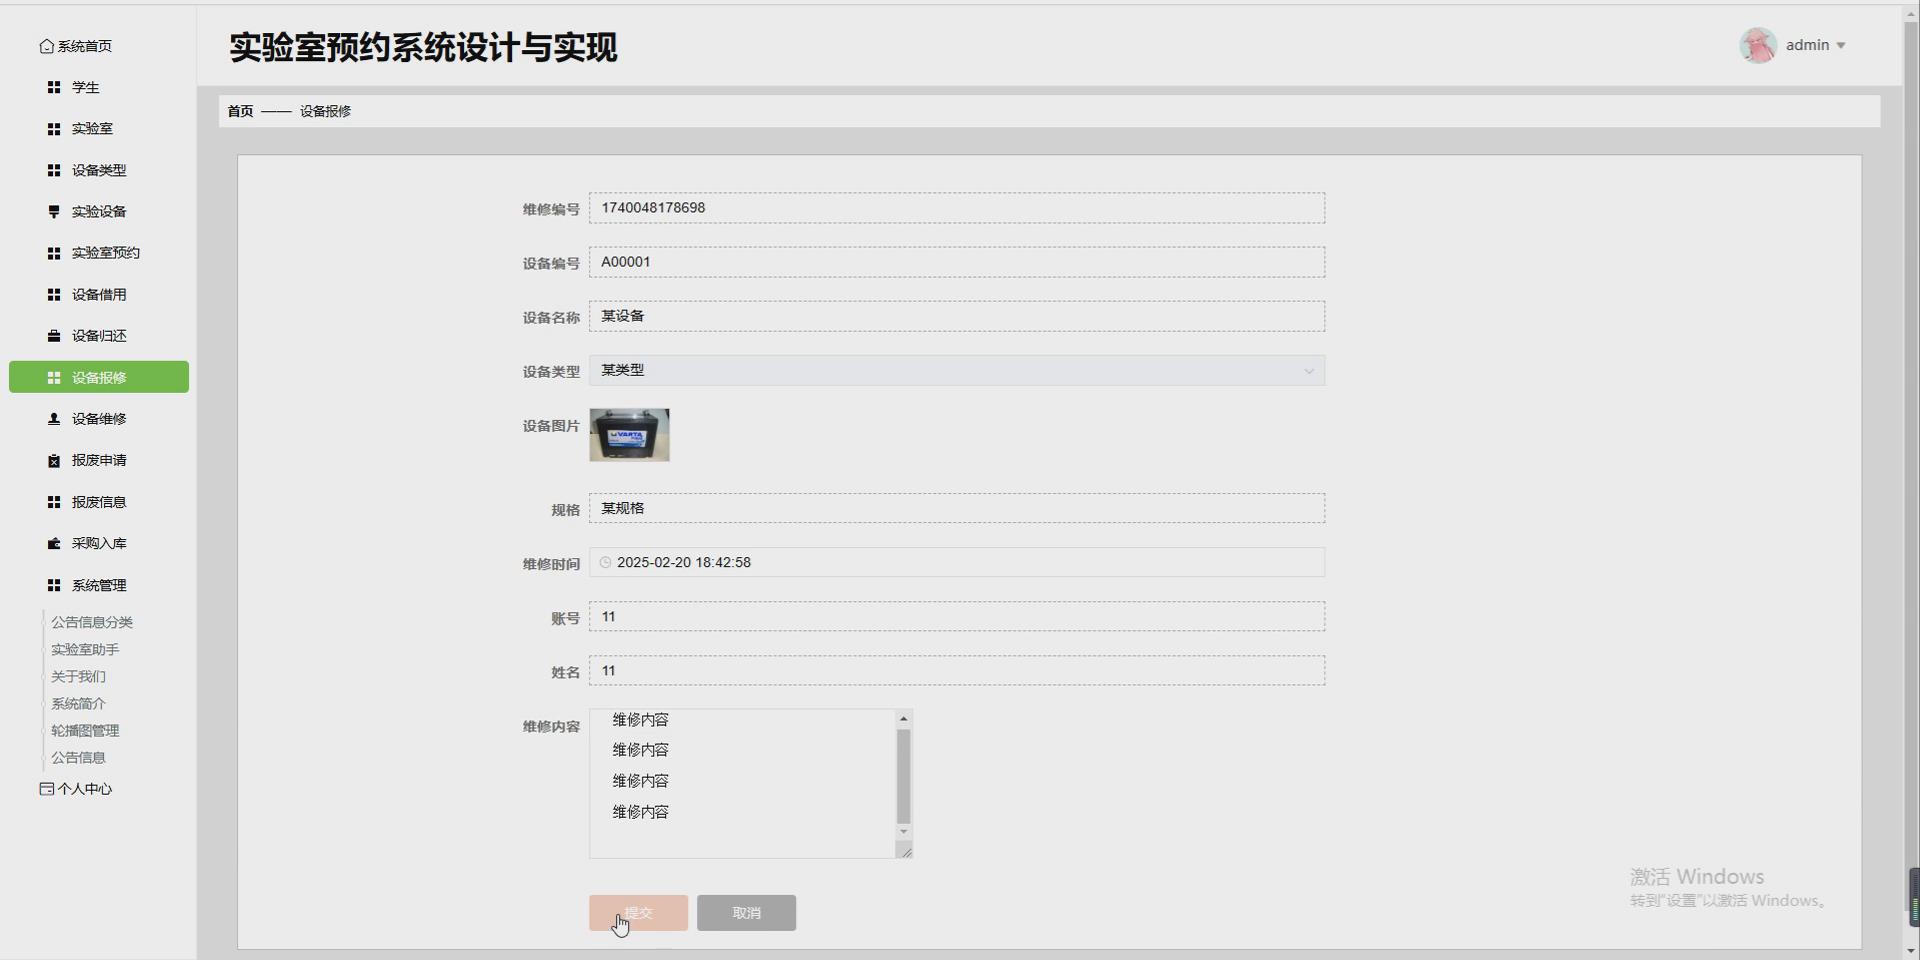Viewport: 1920px width, 960px height.
Task: Click the 设备维修 person icon
Action: click(x=54, y=418)
